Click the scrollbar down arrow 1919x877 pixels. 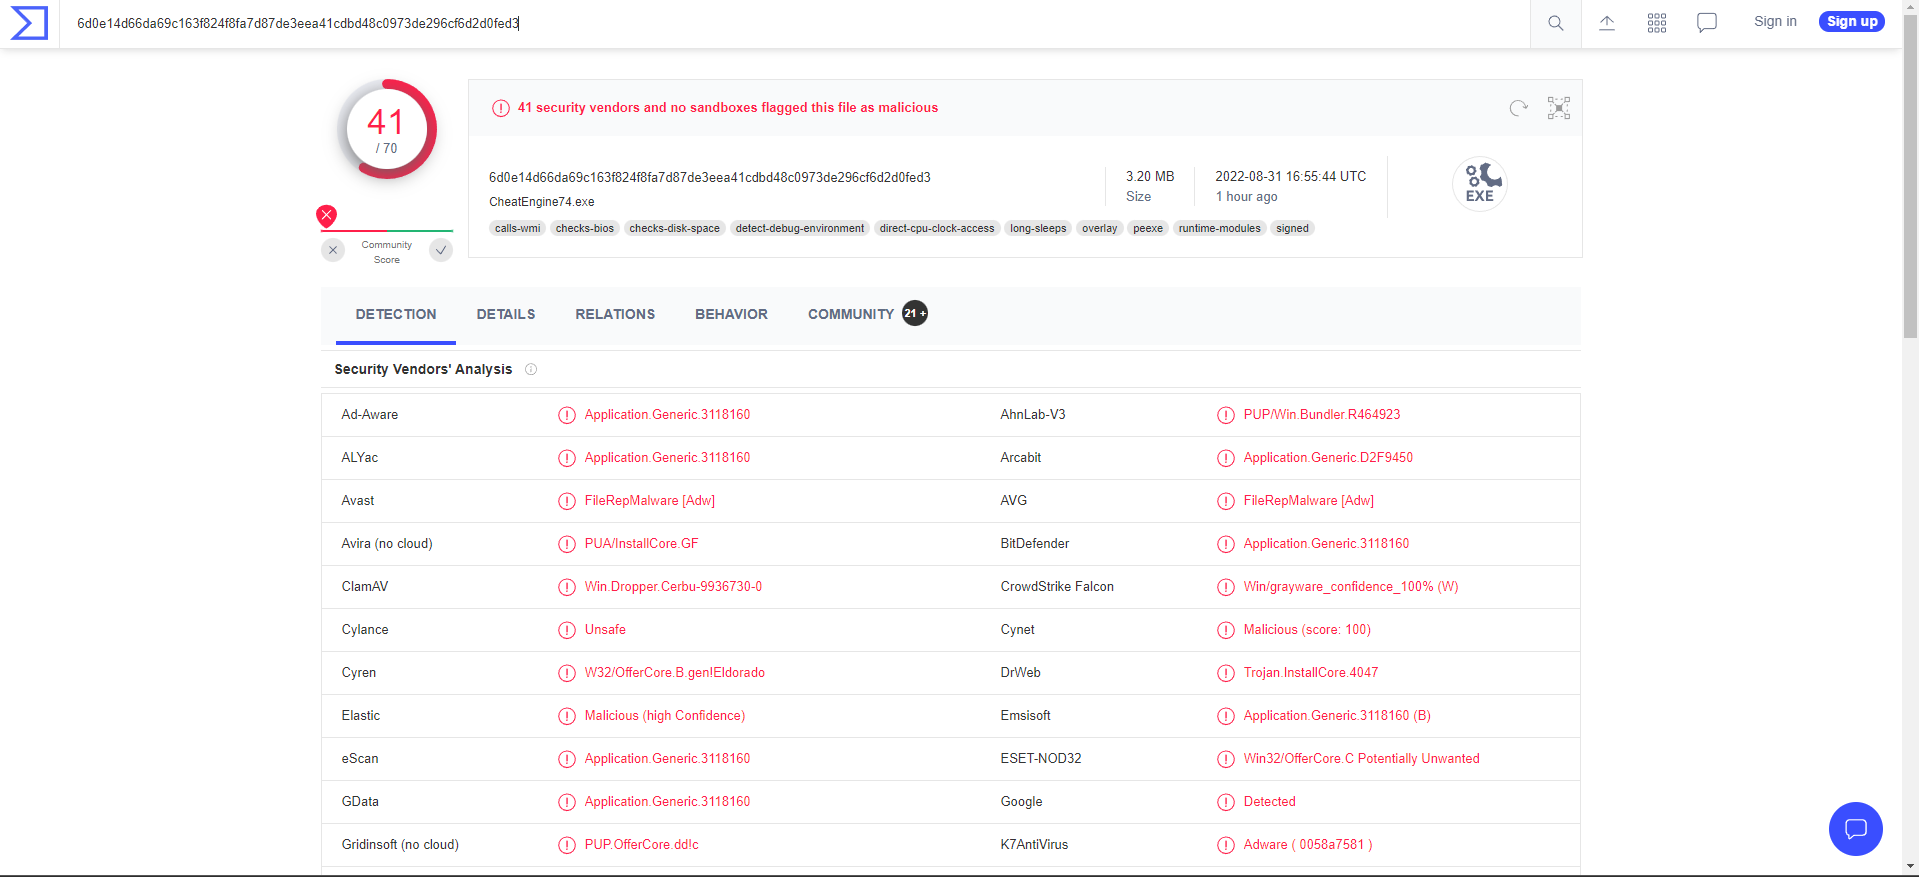coord(1910,868)
